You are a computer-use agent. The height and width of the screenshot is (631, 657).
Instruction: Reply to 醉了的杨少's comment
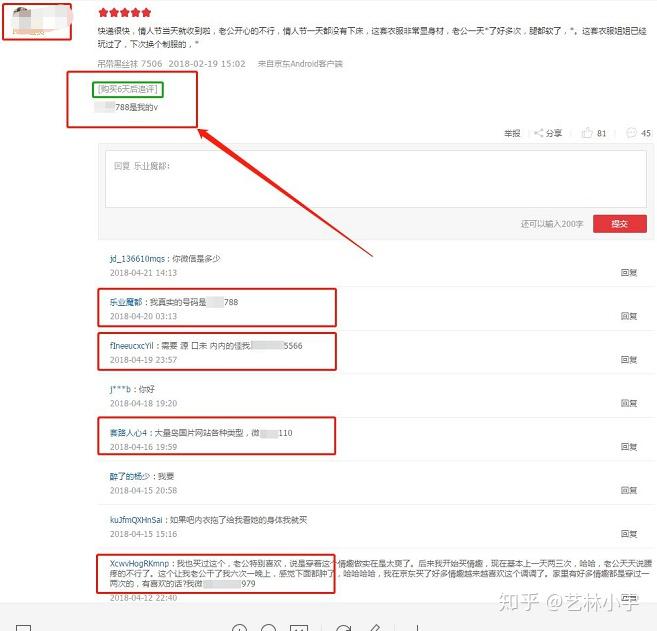click(x=629, y=490)
